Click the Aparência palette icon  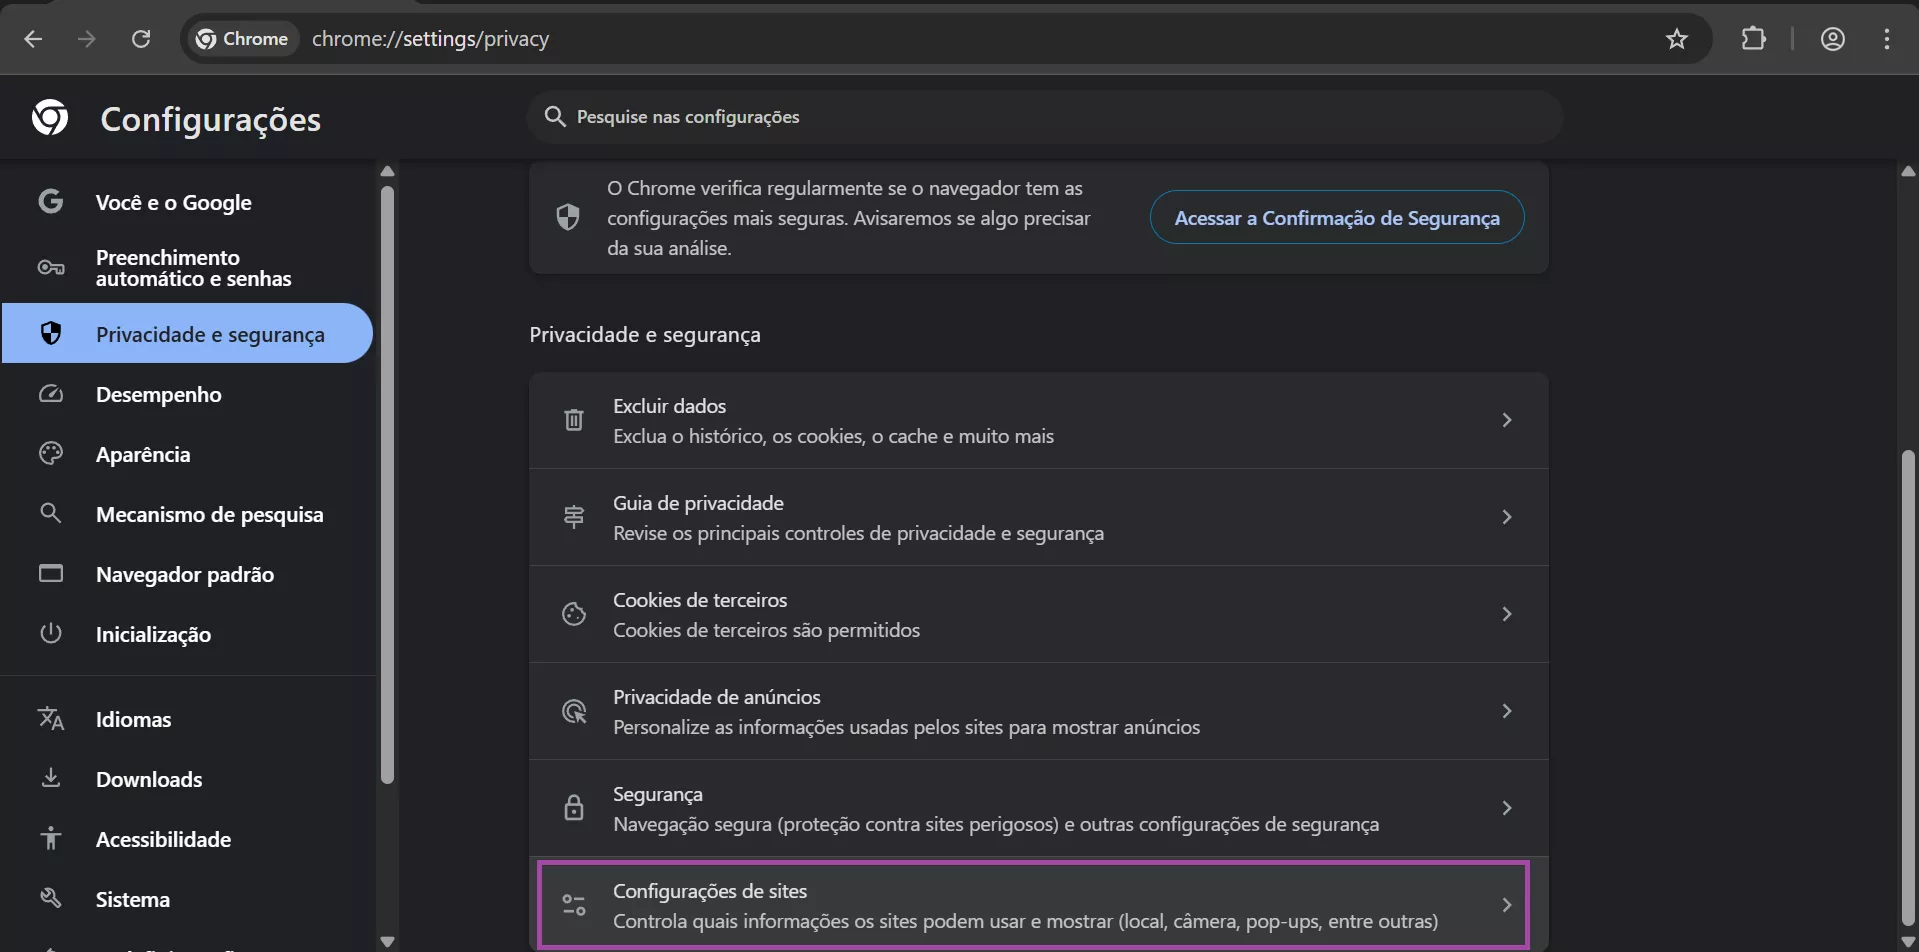[51, 453]
